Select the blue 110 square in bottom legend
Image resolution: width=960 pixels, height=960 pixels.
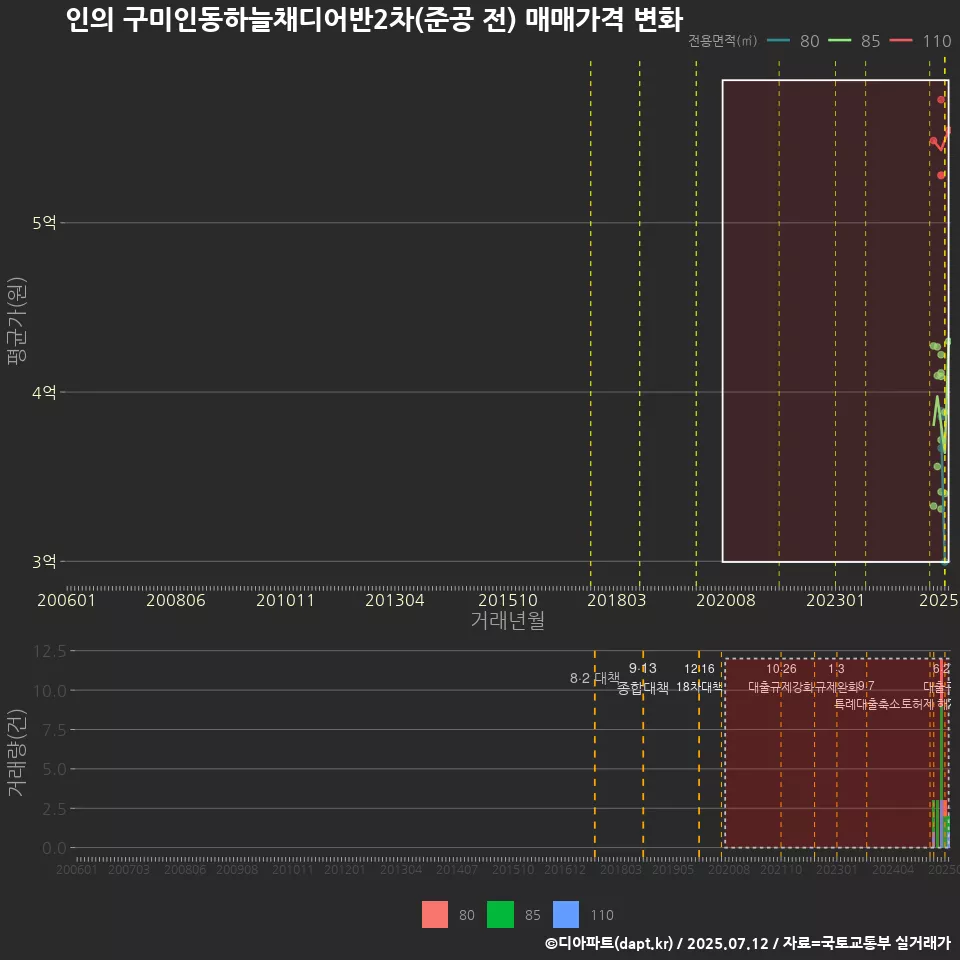566,915
